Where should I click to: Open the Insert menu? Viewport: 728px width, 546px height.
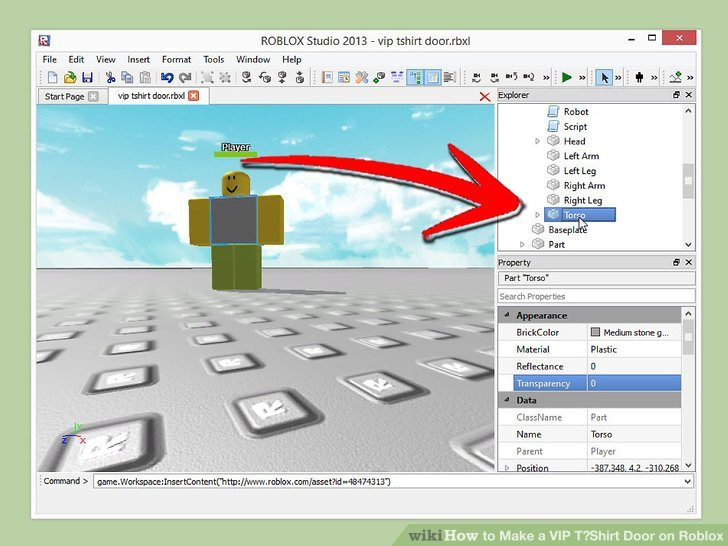point(138,59)
